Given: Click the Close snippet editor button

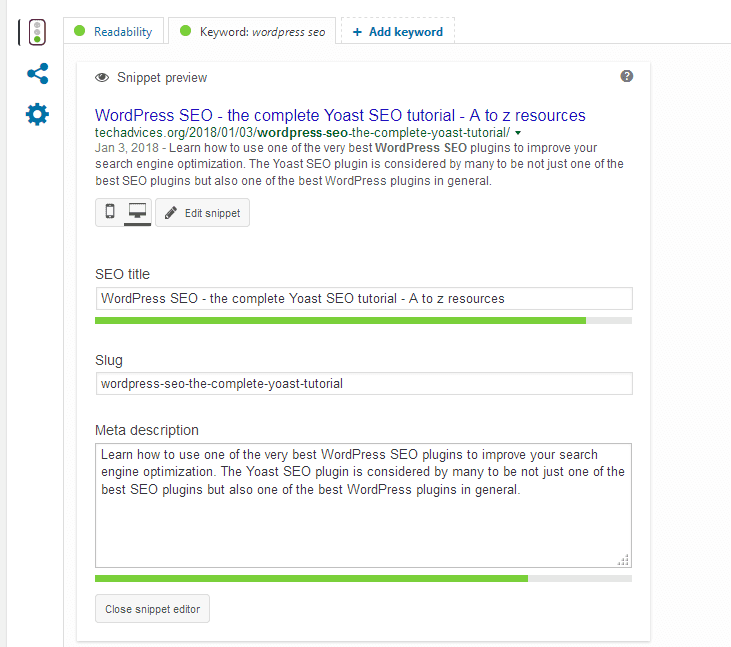Looking at the screenshot, I should click(152, 609).
